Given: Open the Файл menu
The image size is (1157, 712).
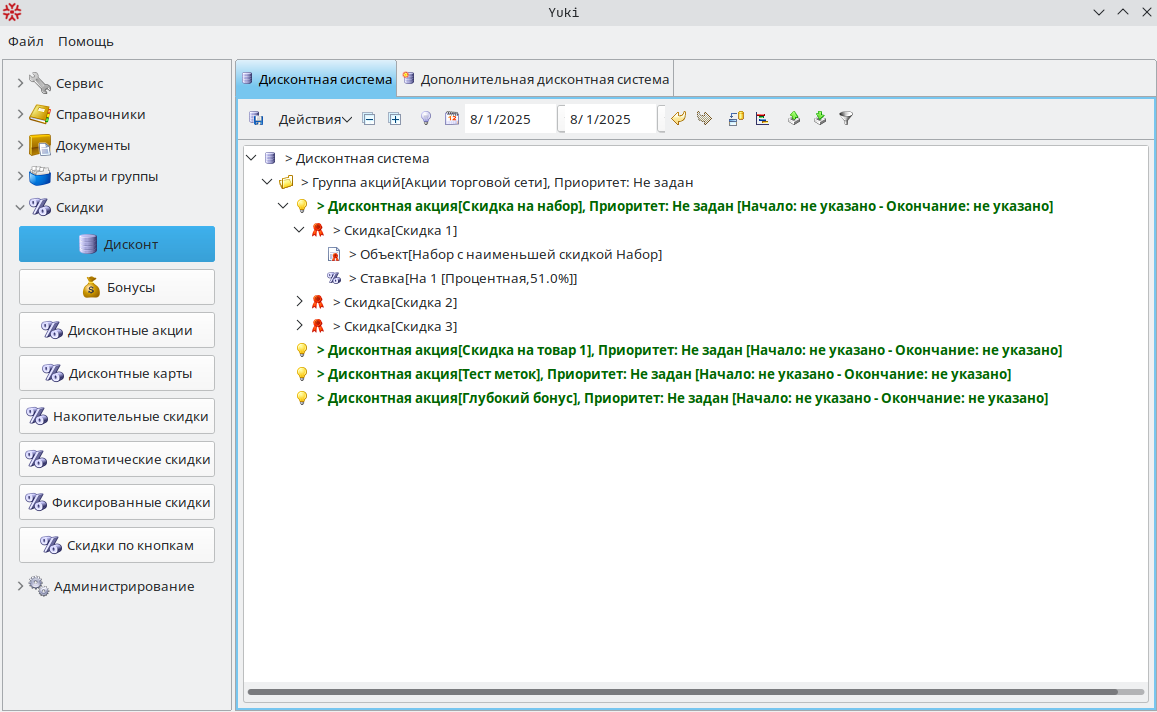Looking at the screenshot, I should (x=25, y=42).
